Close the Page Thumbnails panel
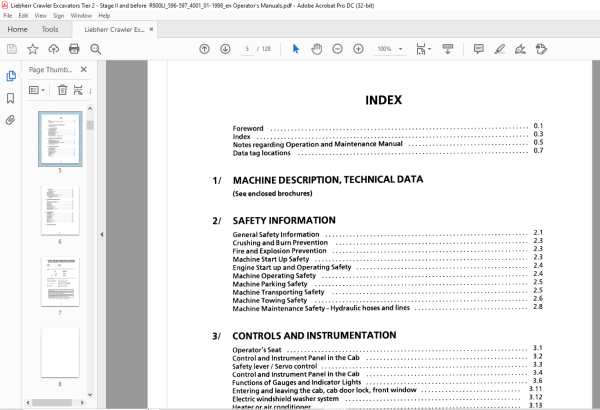This screenshot has height=410, width=600. (84, 69)
